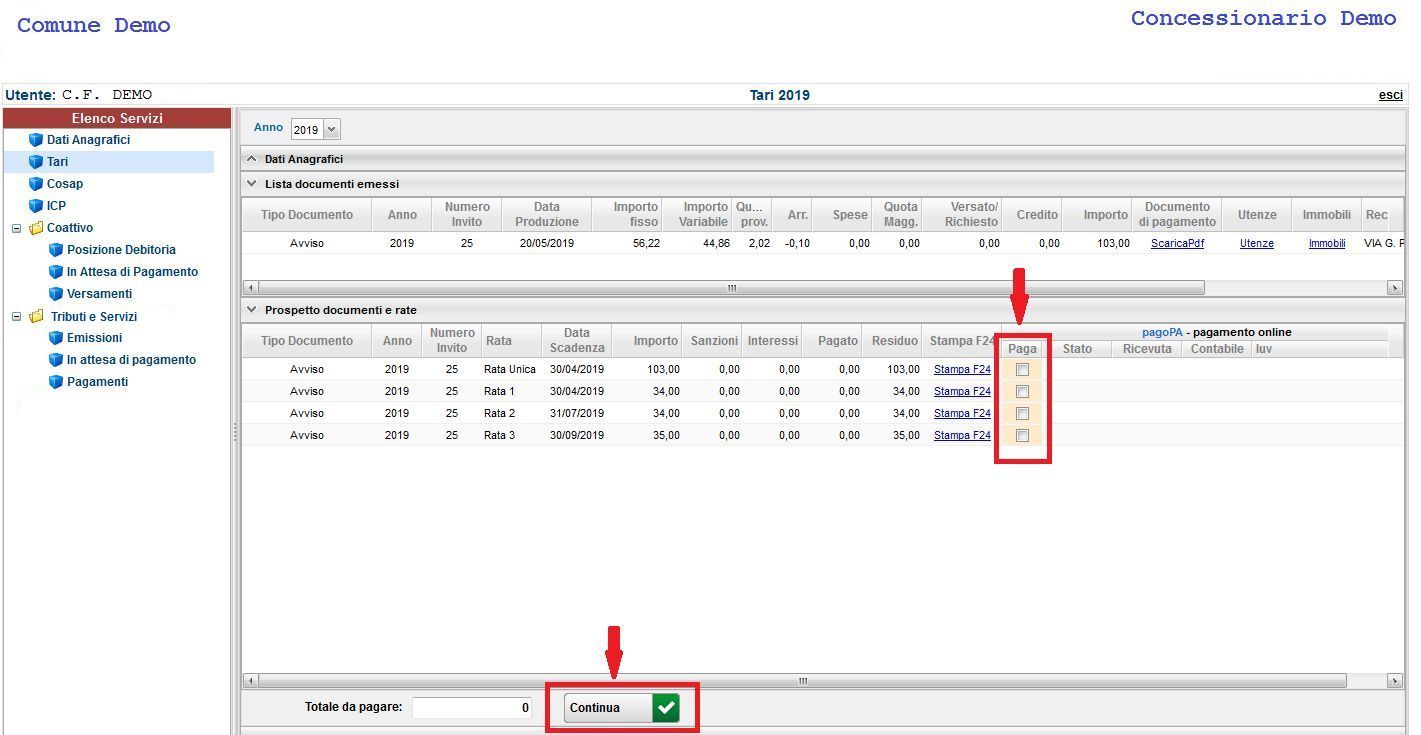Viewport: 1421px width, 735px height.
Task: Open the Anno 2019 dropdown
Action: tap(332, 130)
